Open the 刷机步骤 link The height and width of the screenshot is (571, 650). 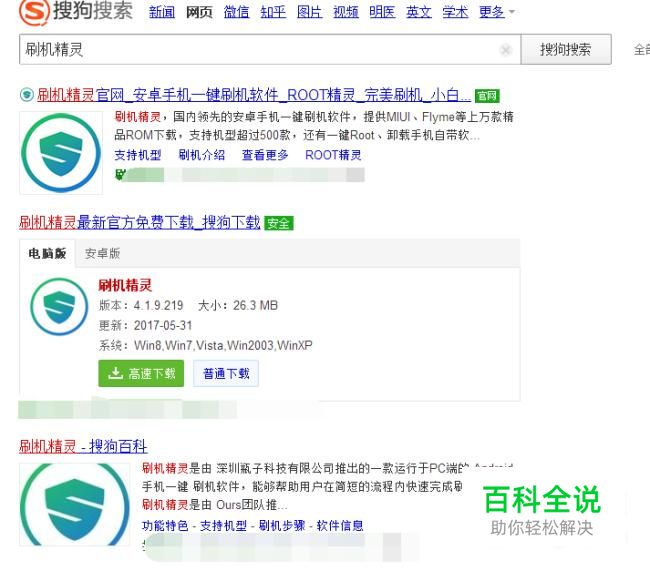coord(282,526)
